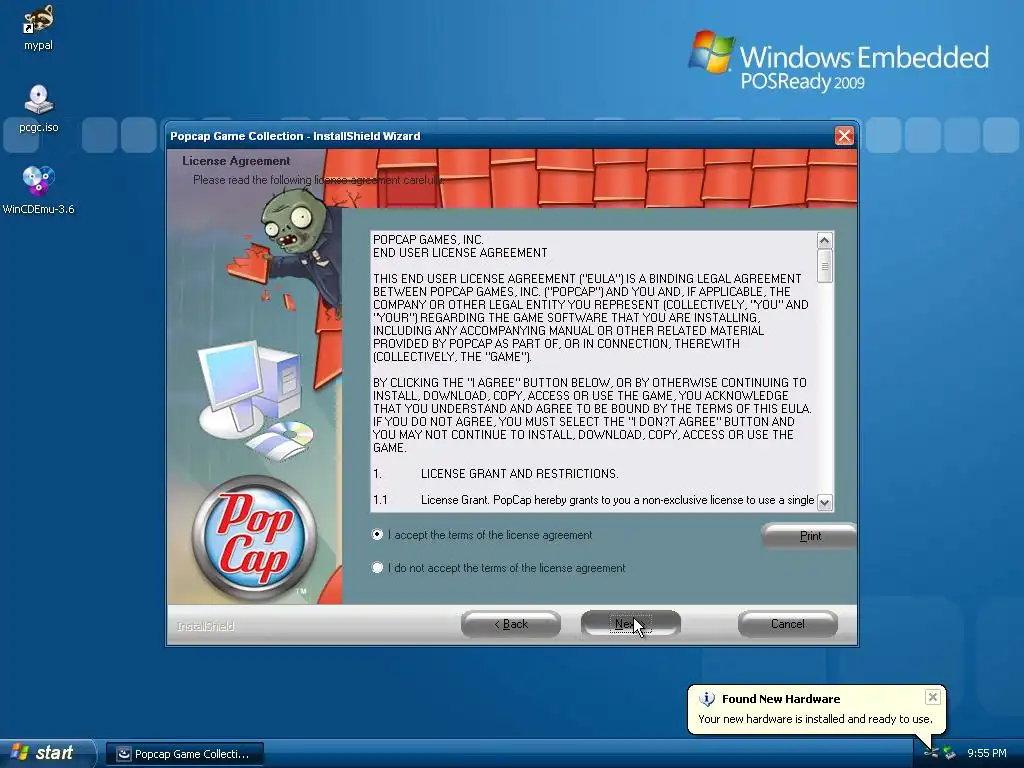This screenshot has width=1024, height=768.
Task: Click the 9:55 PM system clock
Action: (x=987, y=753)
